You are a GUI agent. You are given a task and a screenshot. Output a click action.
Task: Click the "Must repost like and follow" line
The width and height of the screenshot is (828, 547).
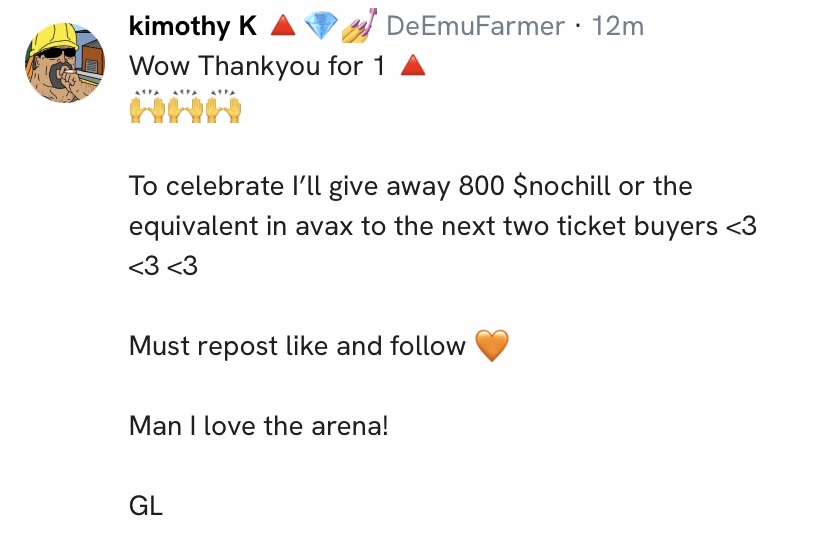tap(297, 347)
